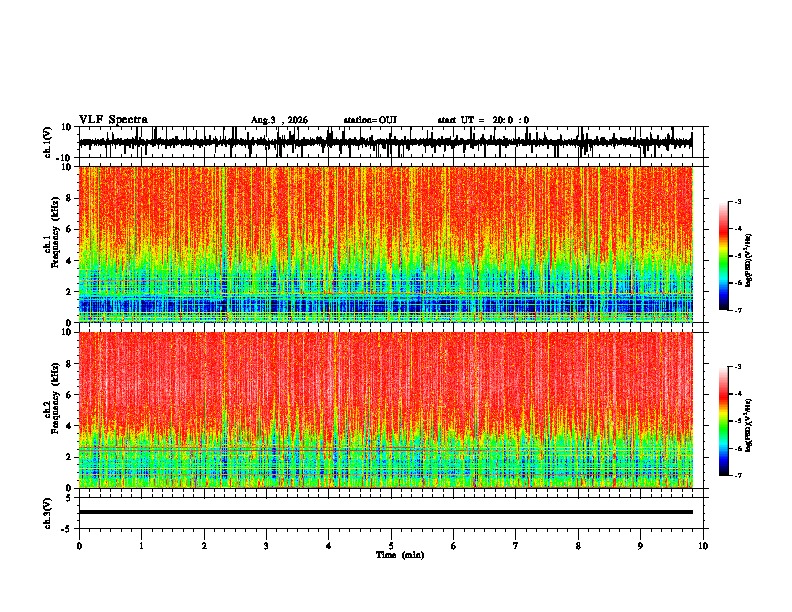This screenshot has height=612, width=792.
Task: Click the "VLF Spectra" title text
Action: pos(113,120)
